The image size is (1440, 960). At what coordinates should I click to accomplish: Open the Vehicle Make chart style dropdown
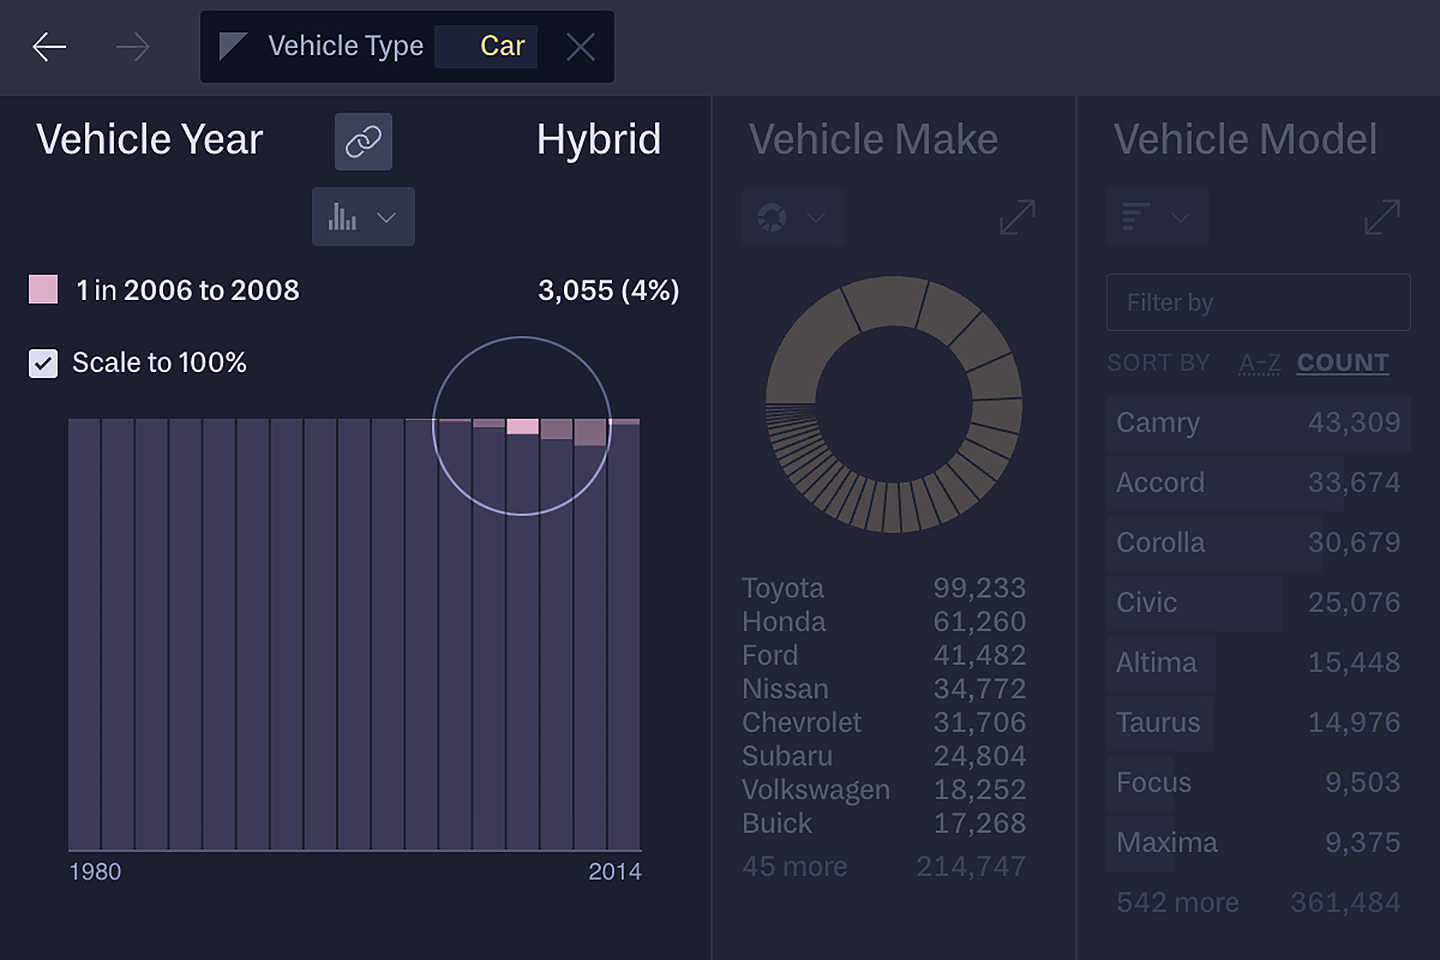pyautogui.click(x=816, y=217)
